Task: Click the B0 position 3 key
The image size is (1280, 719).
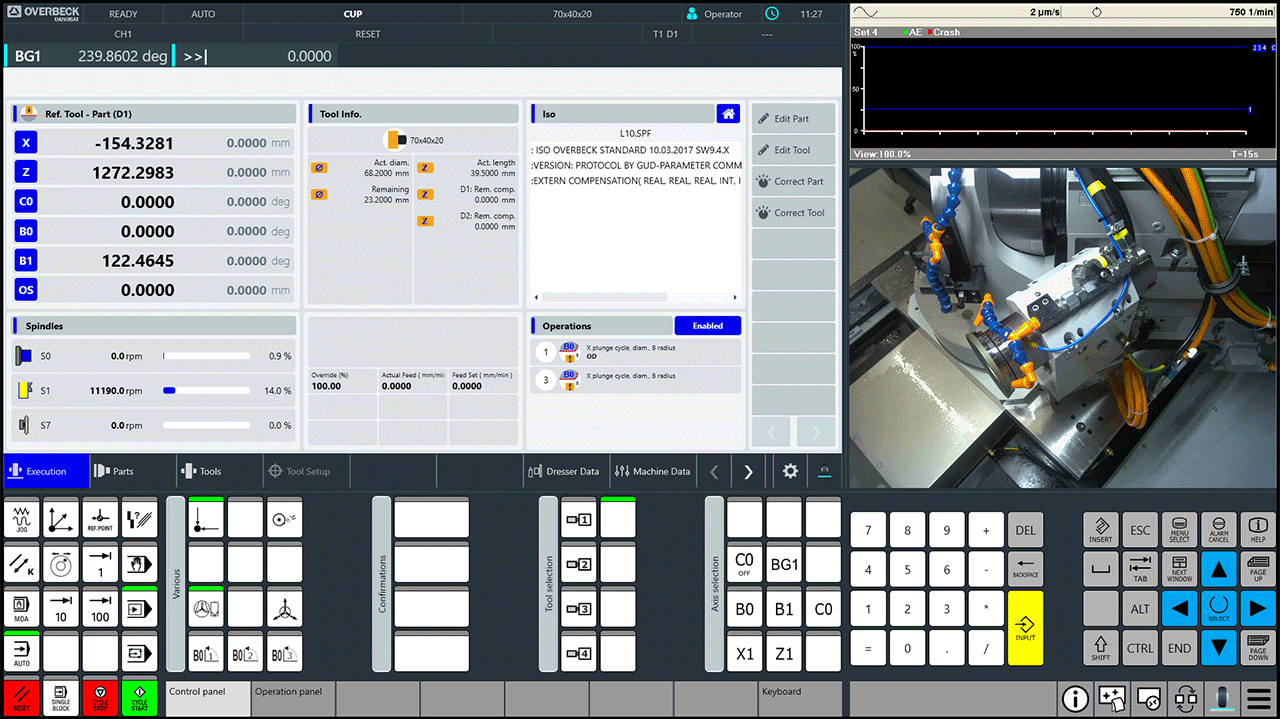Action: point(284,651)
